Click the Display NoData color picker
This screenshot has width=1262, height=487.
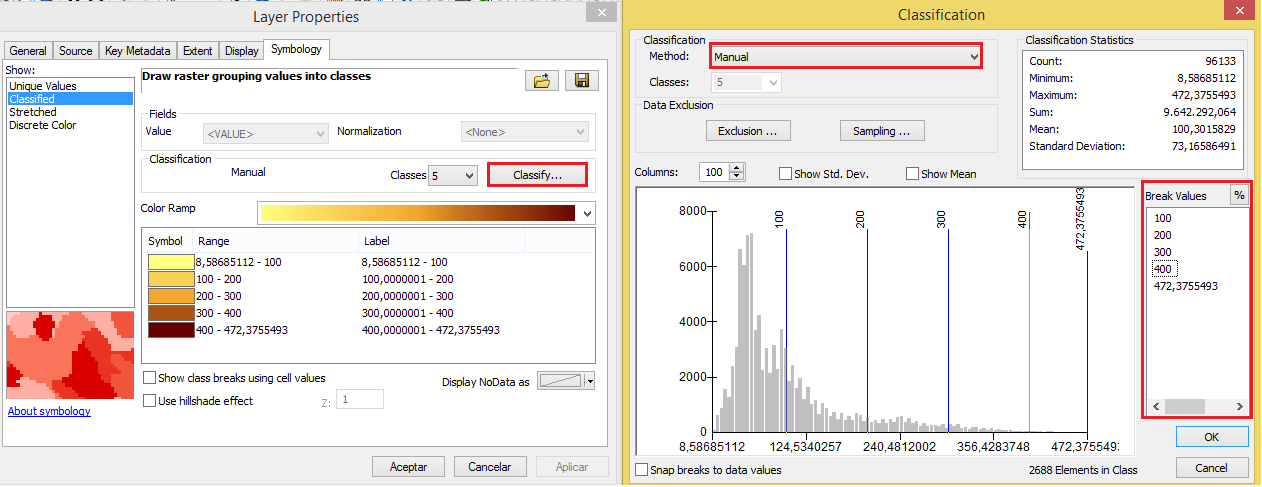566,381
